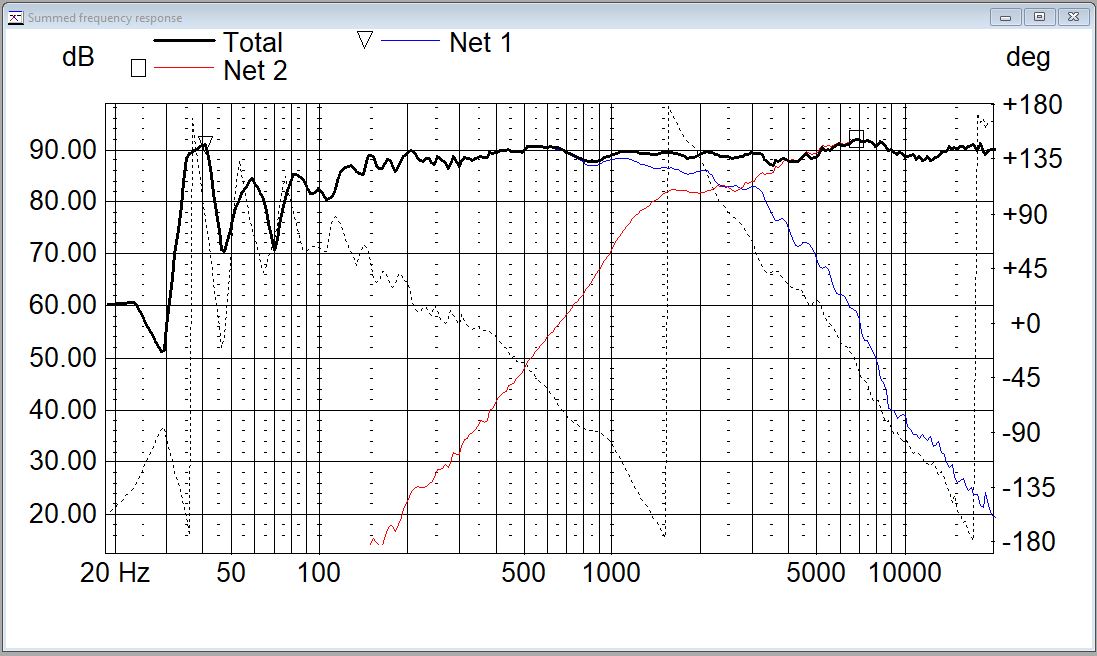Click the 20.00 dB axis label

pos(63,514)
